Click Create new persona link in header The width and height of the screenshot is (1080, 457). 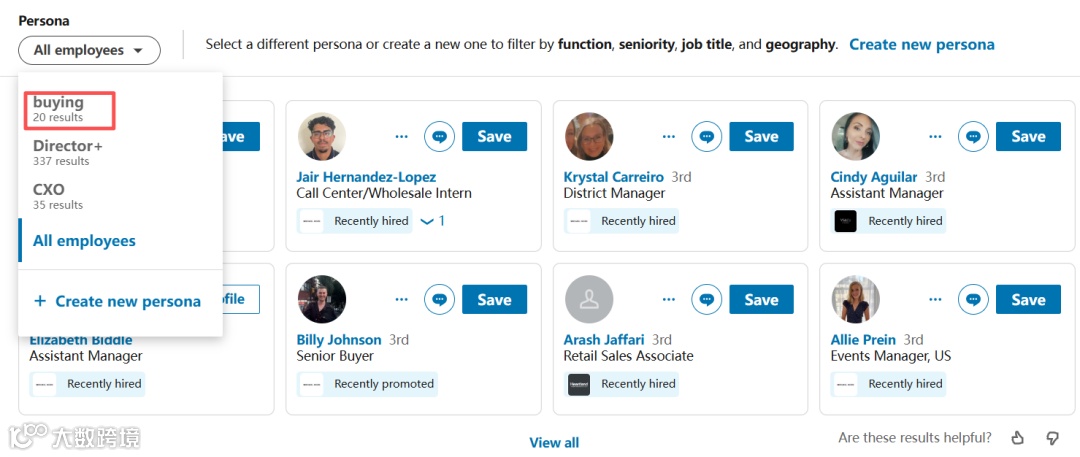tap(922, 44)
